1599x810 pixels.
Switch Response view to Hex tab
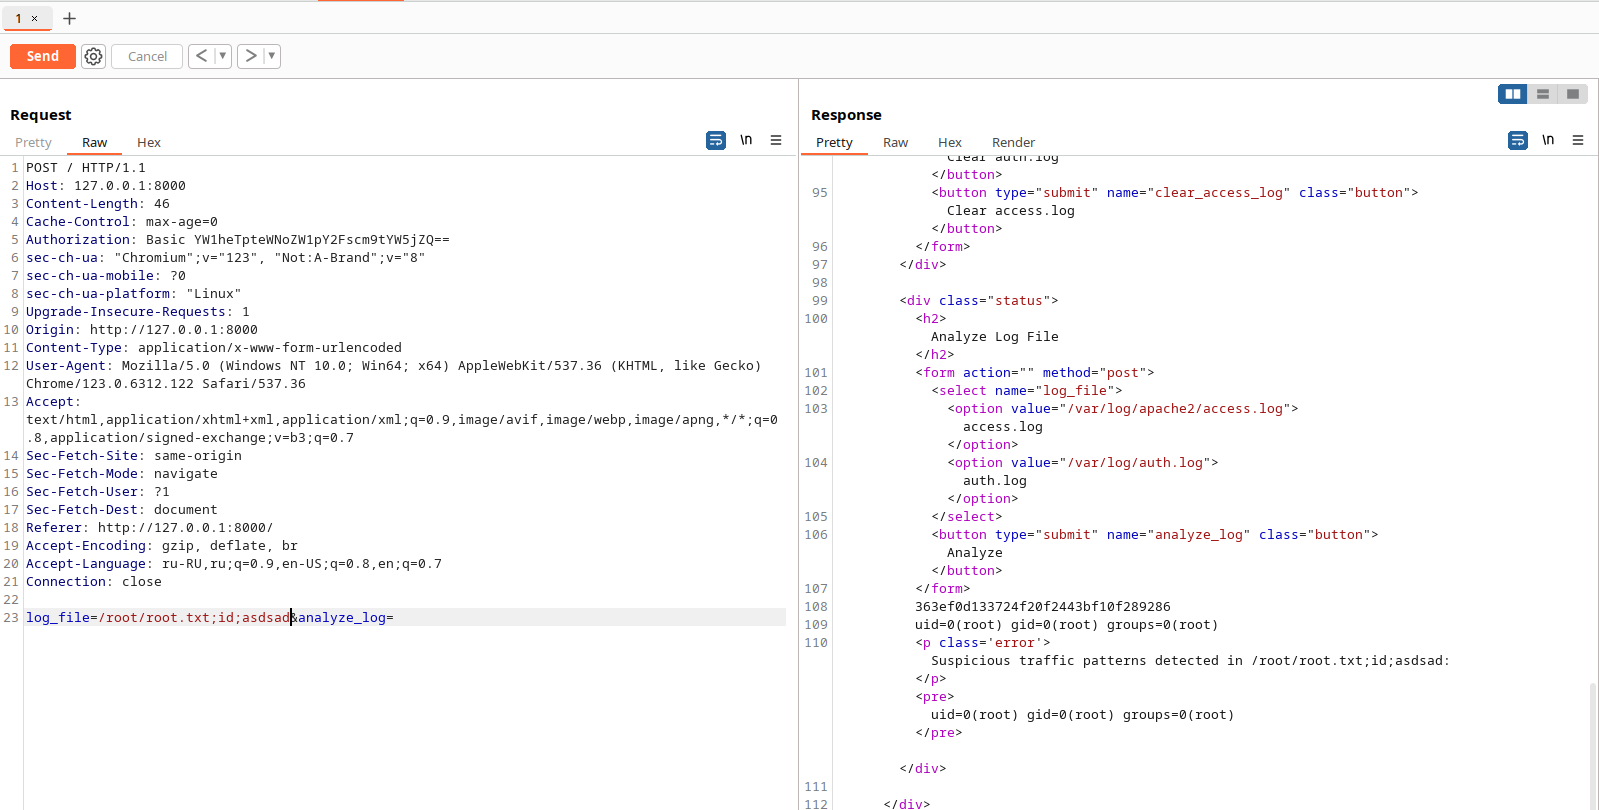click(950, 142)
